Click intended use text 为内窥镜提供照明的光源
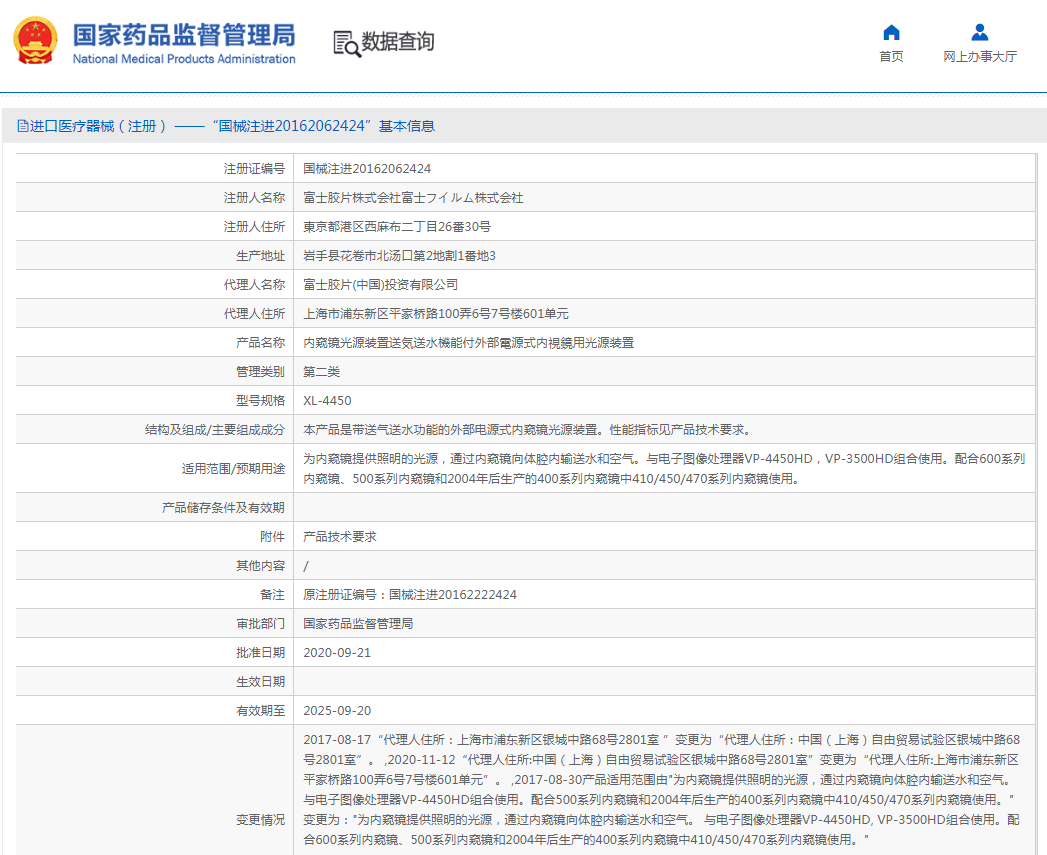The image size is (1047, 855). 664,468
